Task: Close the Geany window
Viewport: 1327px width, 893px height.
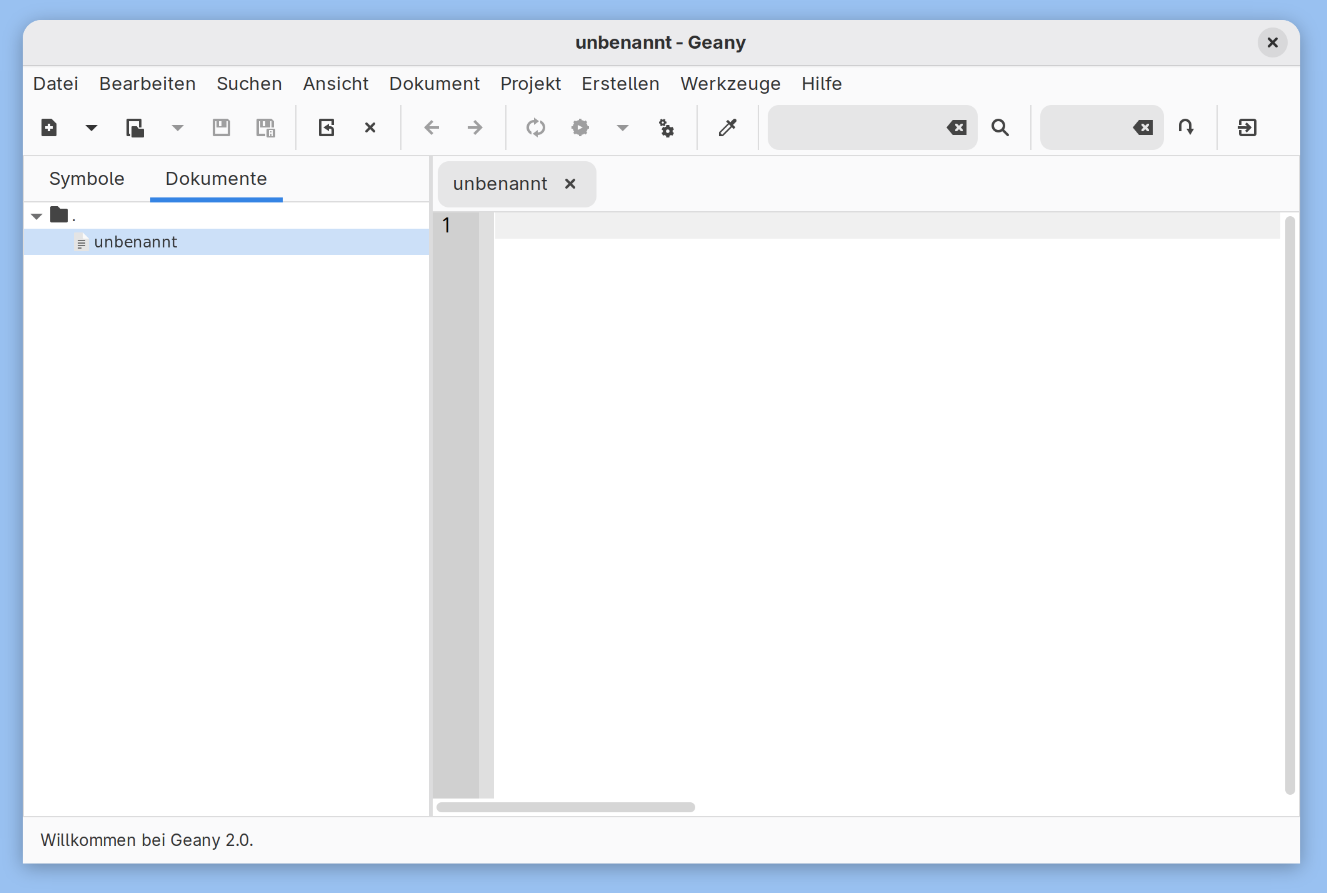Action: pos(1272,43)
